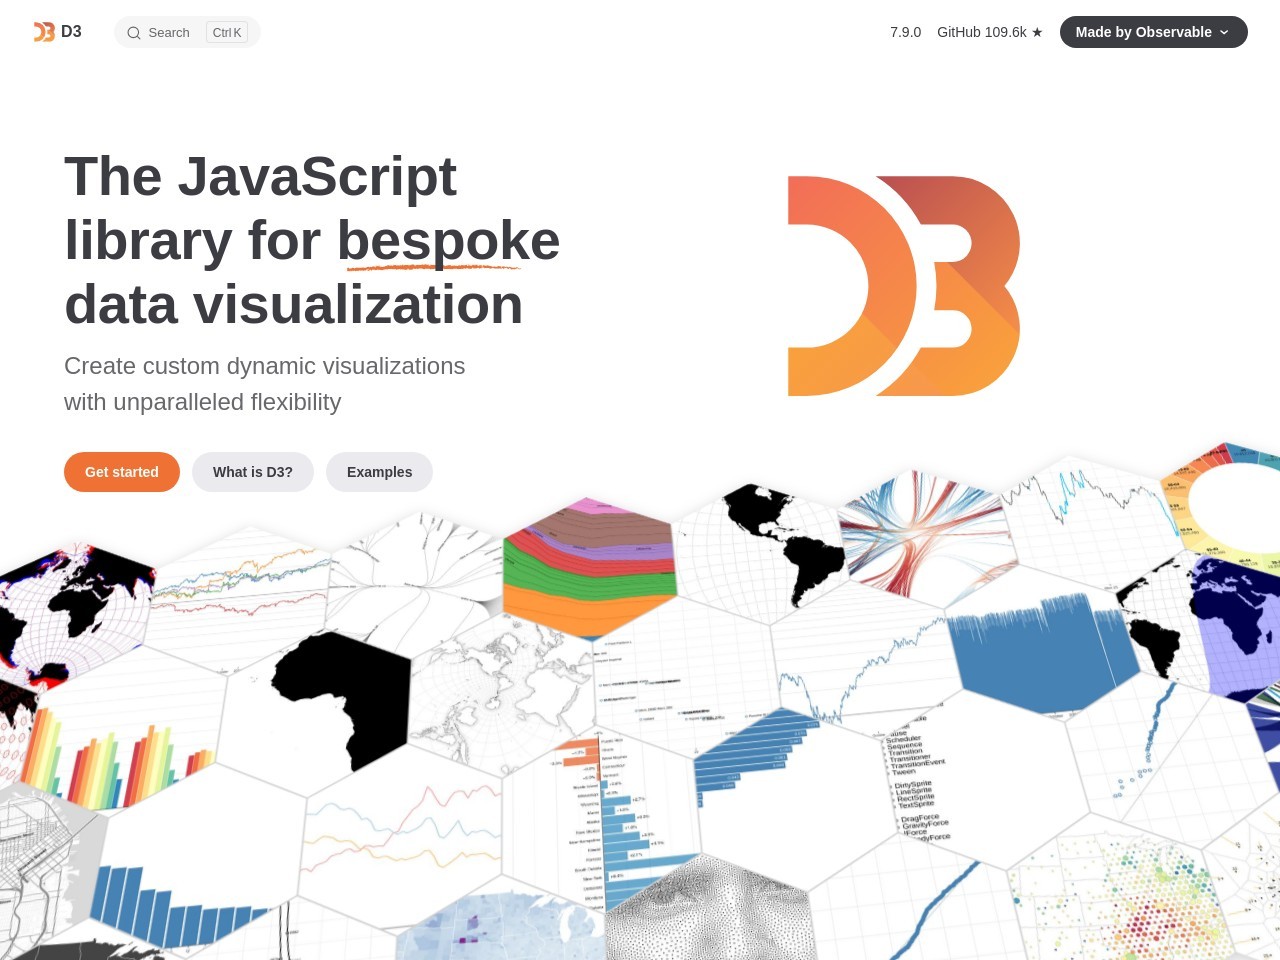The image size is (1280, 960).
Task: Open the GitHub 109.6k link
Action: (990, 32)
